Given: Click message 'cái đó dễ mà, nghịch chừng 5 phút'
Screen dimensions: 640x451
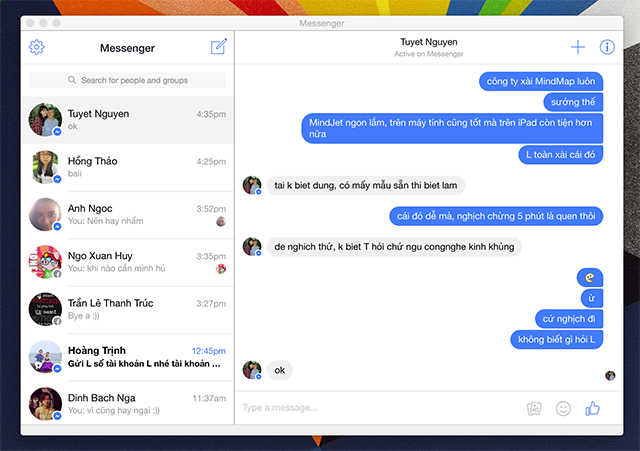Looking at the screenshot, I should pos(496,216).
